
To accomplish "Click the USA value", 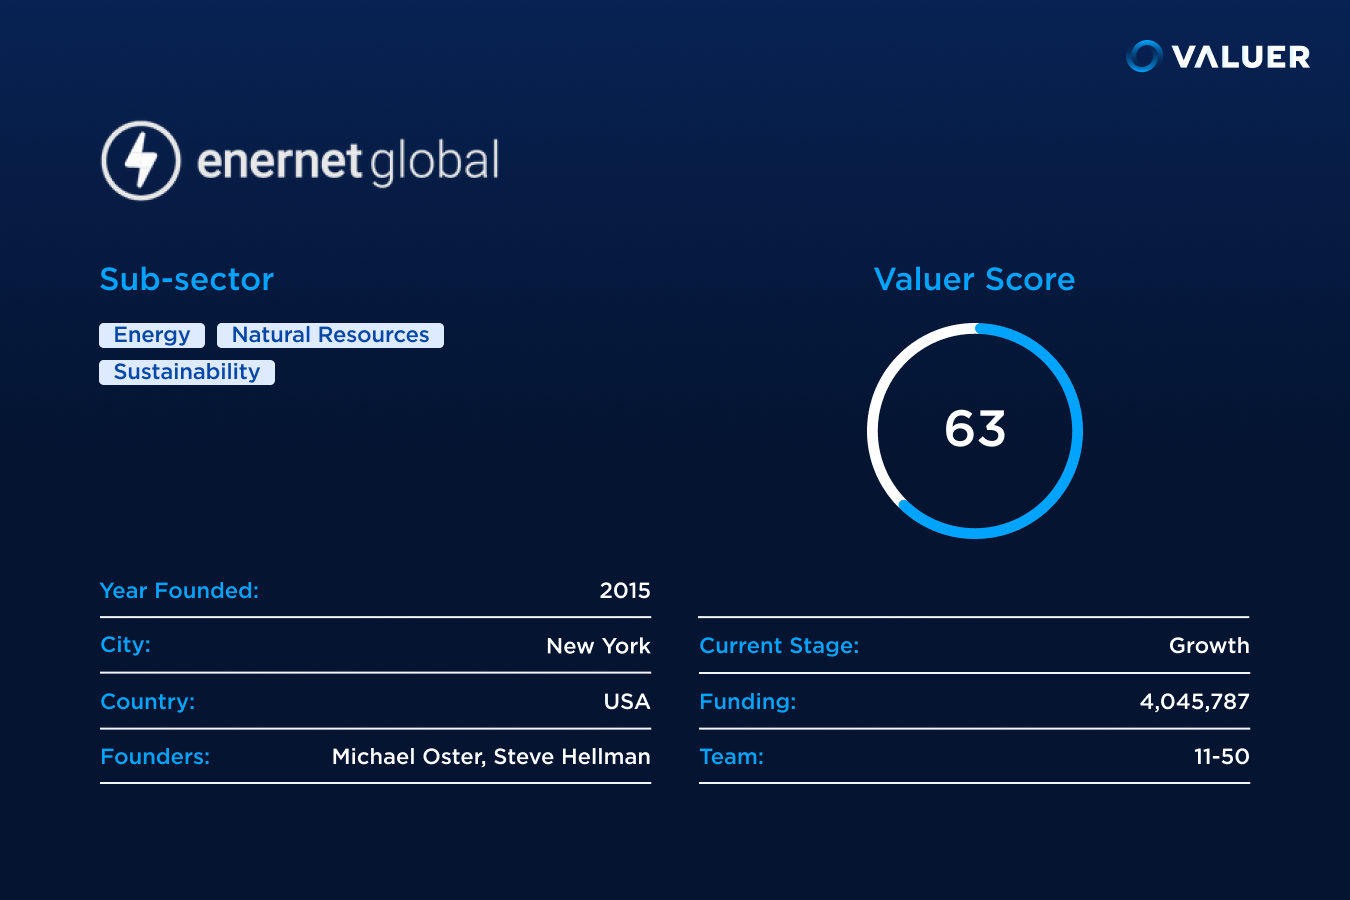I will pos(627,702).
